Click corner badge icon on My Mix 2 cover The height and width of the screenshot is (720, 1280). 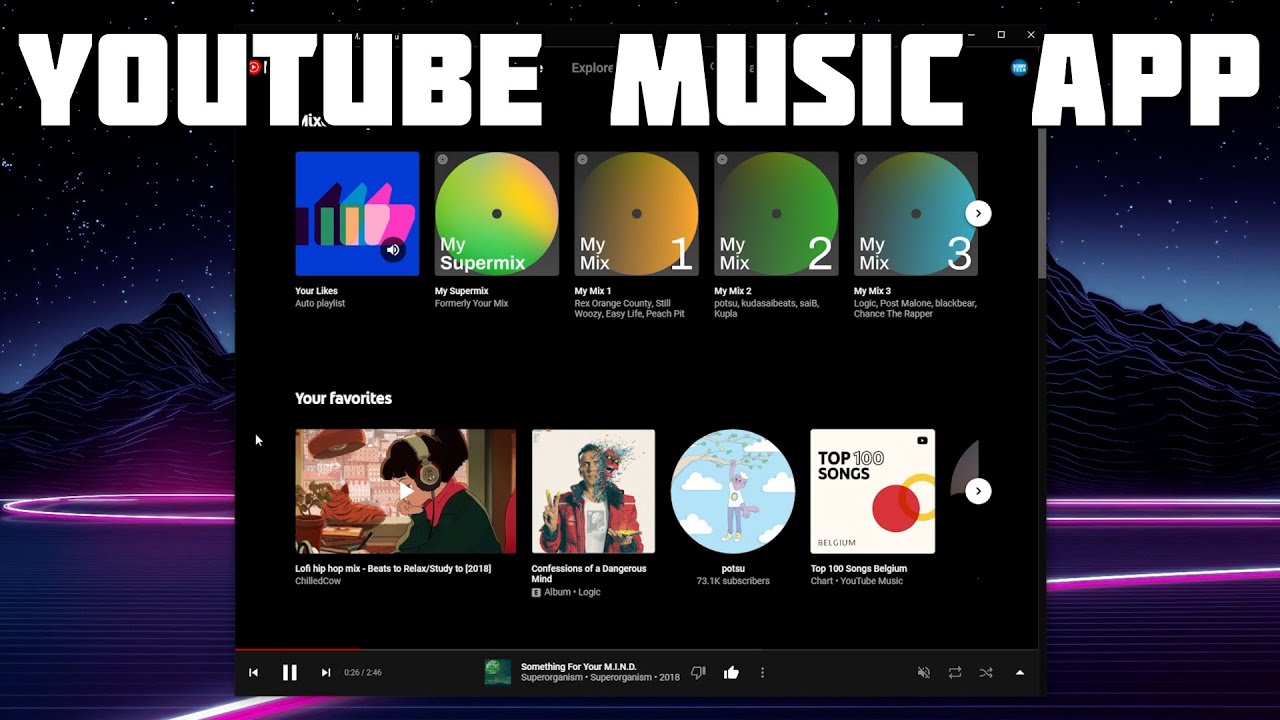tap(722, 159)
